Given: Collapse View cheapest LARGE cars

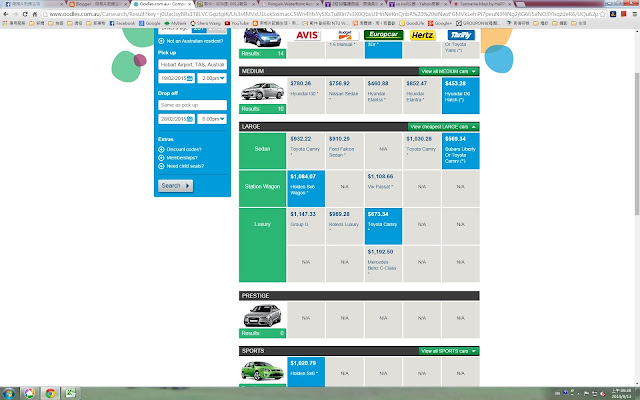Looking at the screenshot, I should (x=443, y=127).
